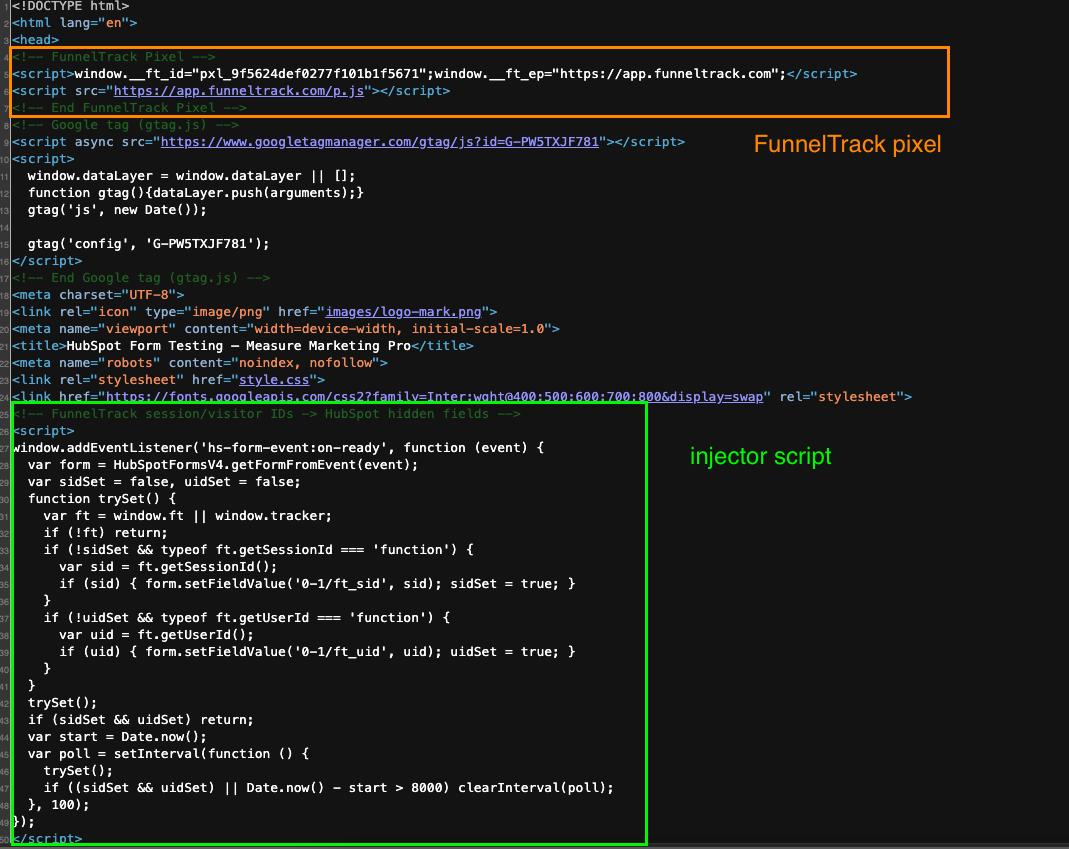Click the function trySet() definition line

click(x=102, y=498)
